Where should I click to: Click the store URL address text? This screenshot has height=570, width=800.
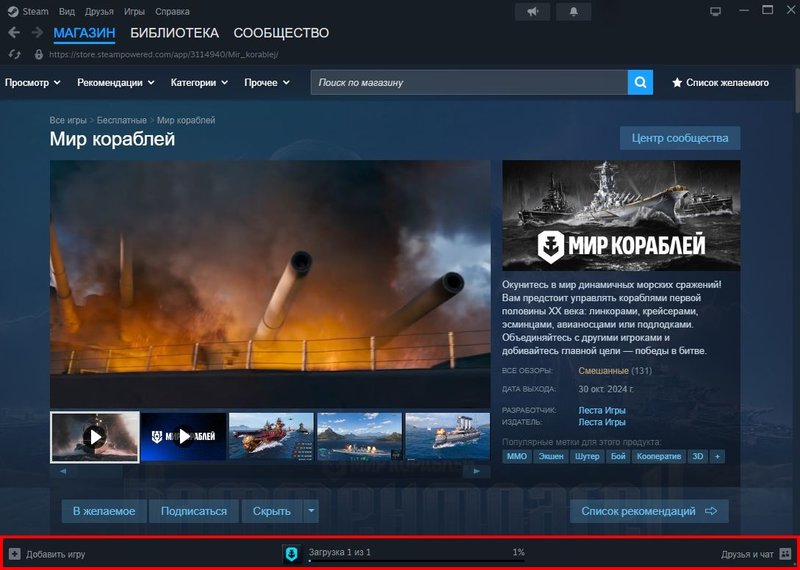point(163,54)
